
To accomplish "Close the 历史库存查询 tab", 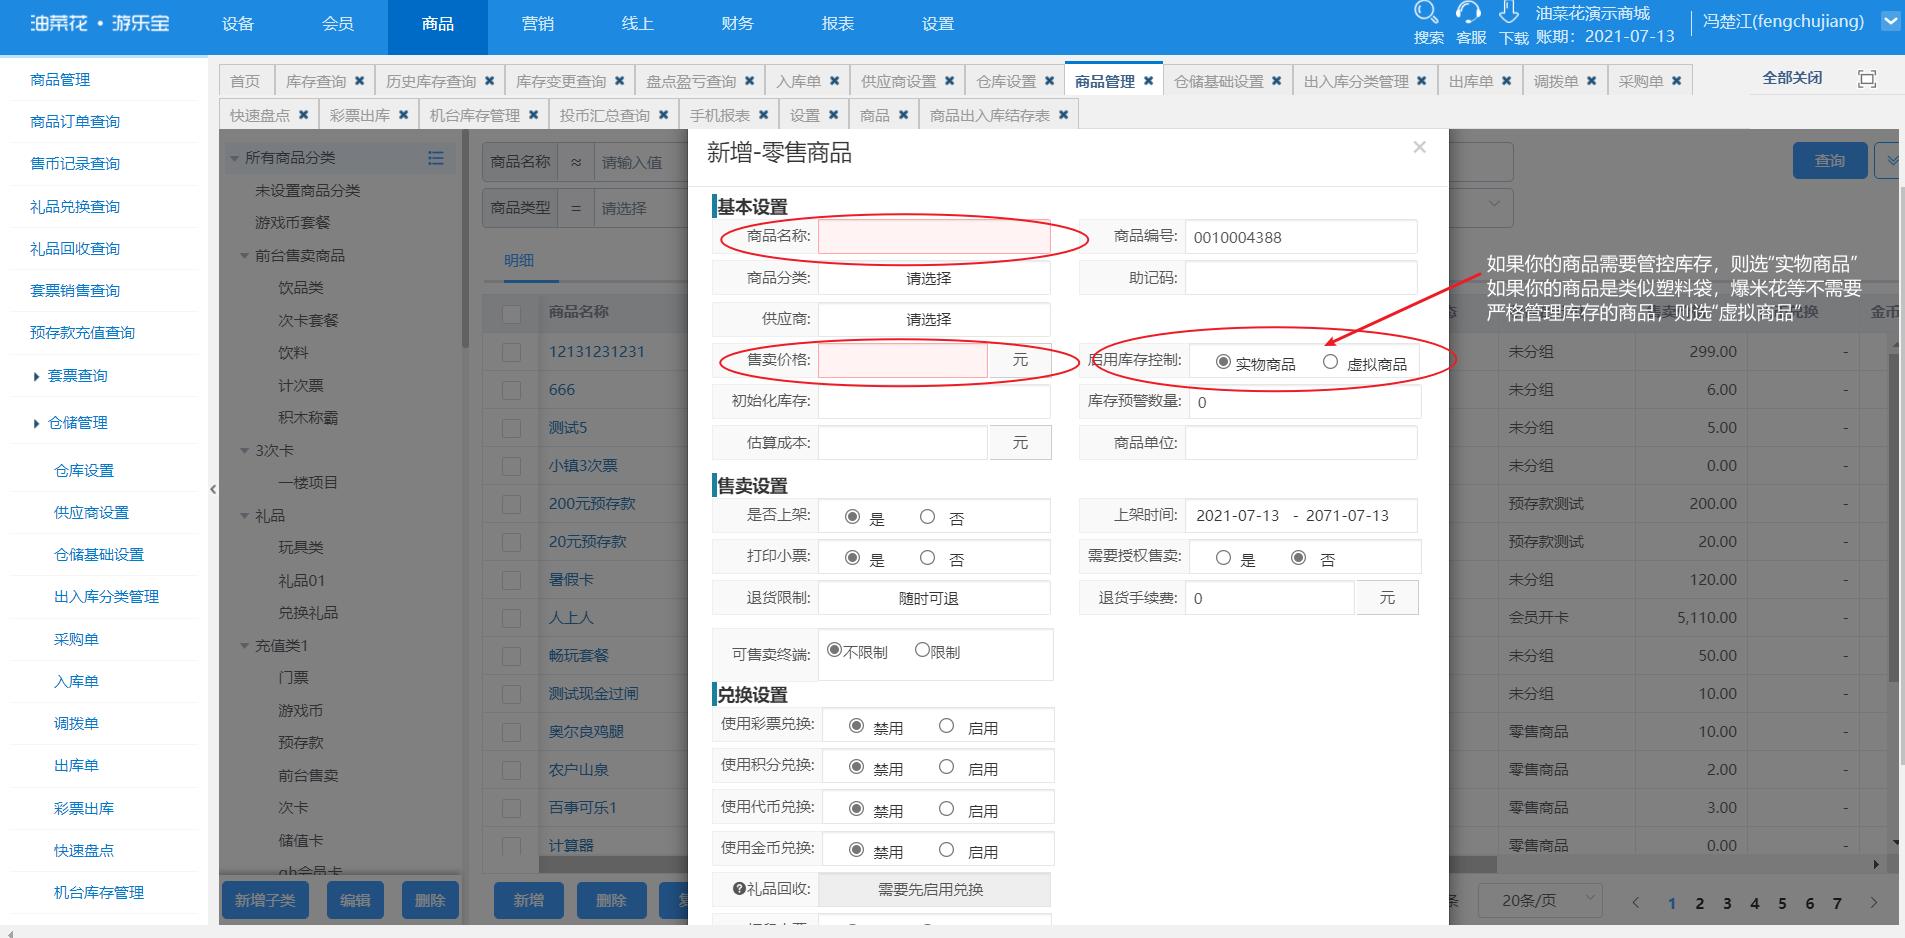I will tap(489, 81).
